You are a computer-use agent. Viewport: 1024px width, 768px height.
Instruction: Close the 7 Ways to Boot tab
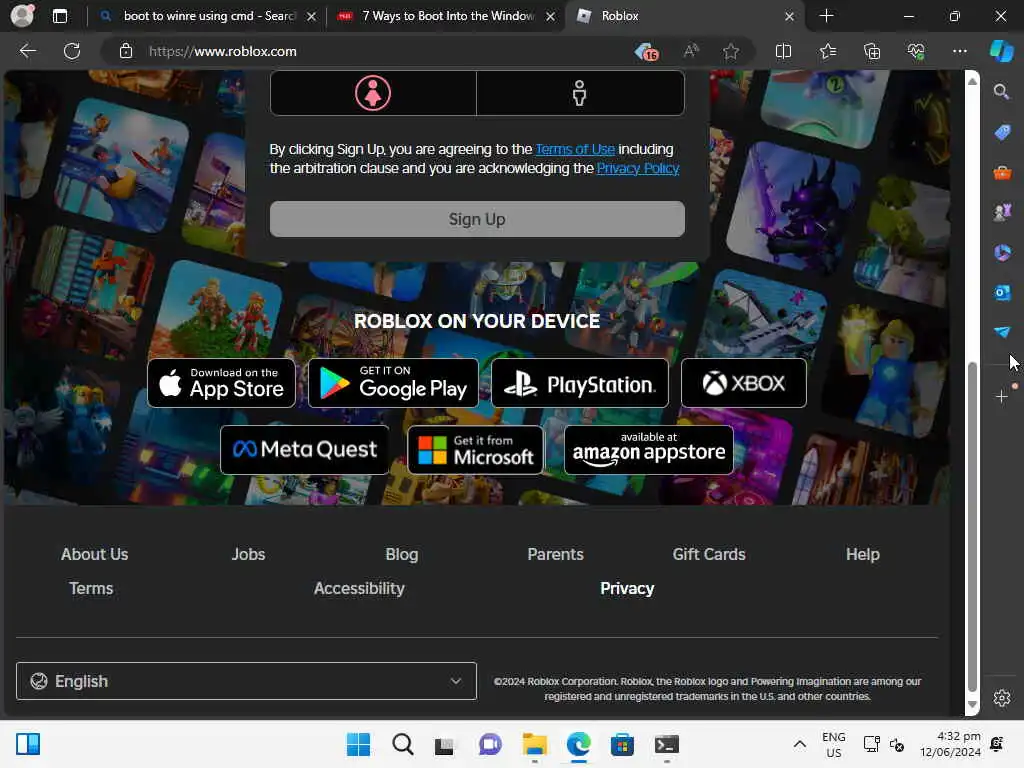point(551,16)
